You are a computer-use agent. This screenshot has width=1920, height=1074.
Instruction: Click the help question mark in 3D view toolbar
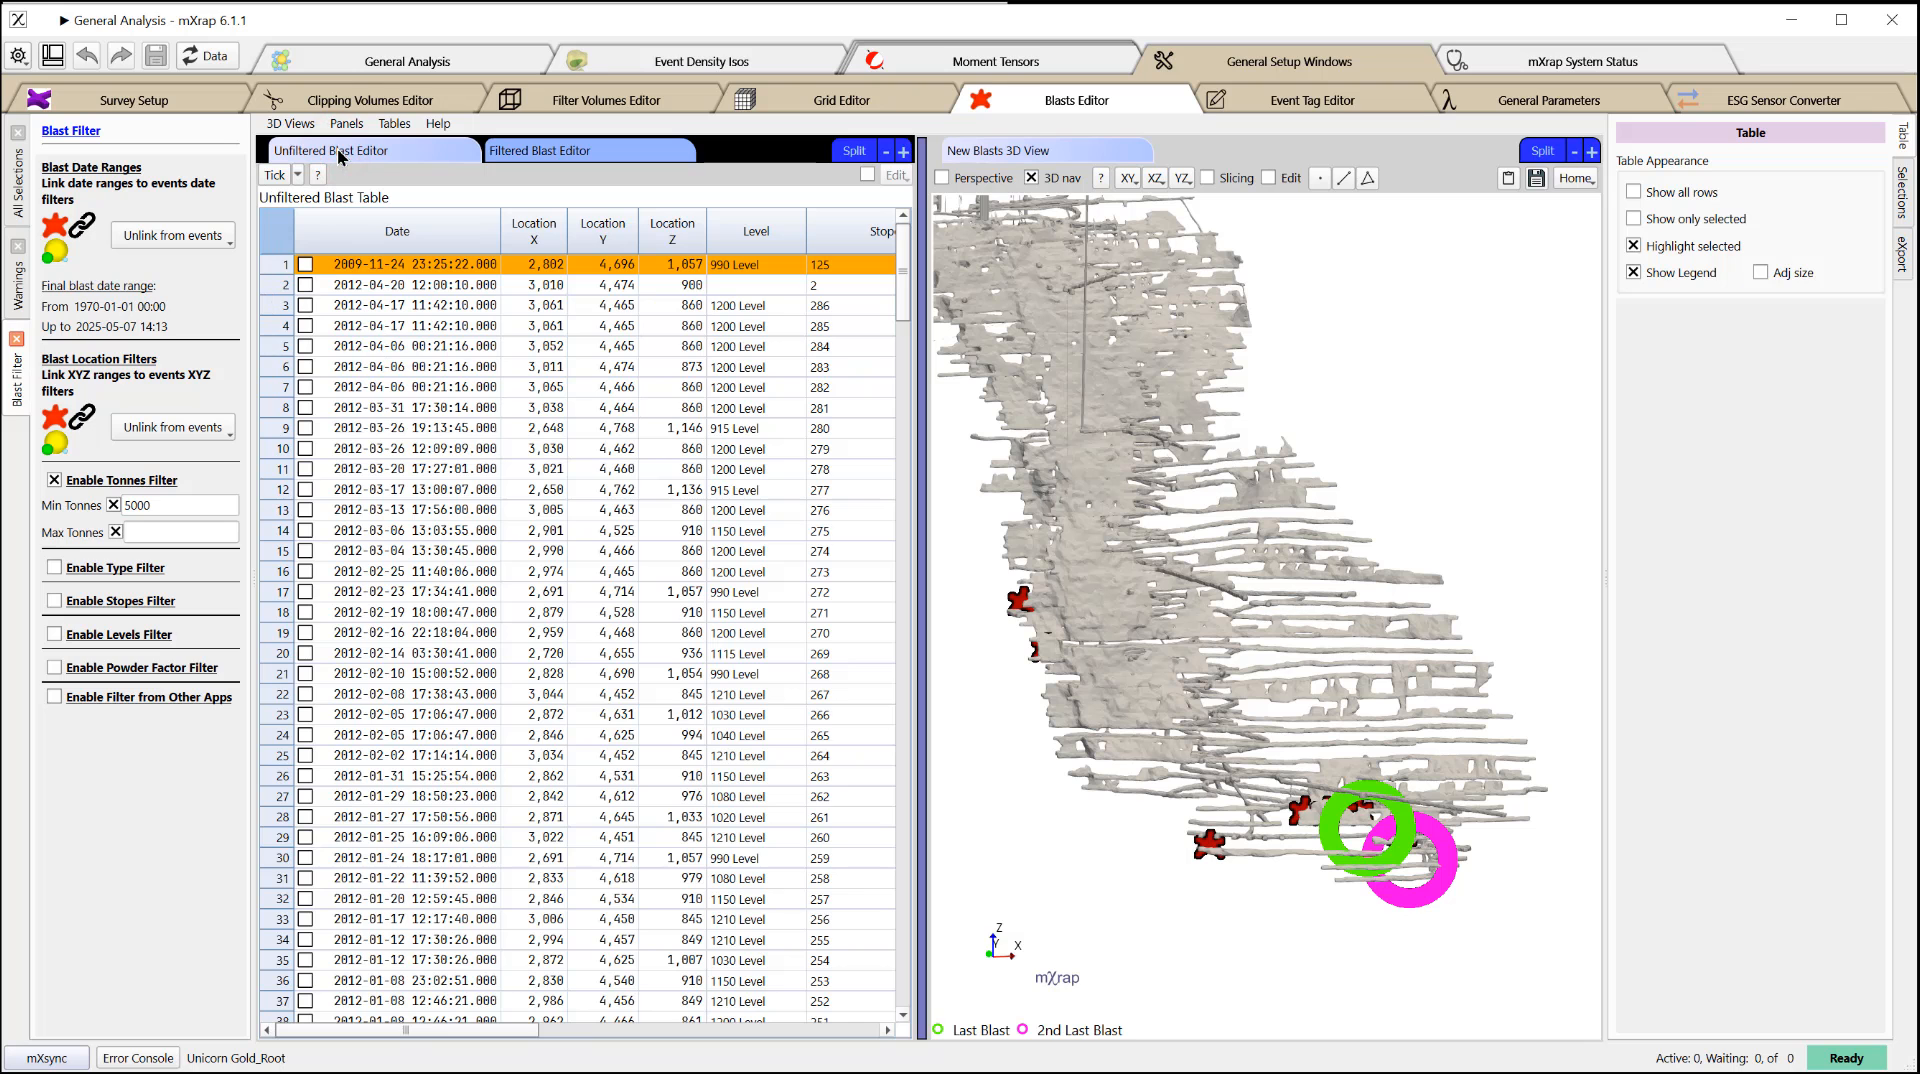(x=1101, y=178)
